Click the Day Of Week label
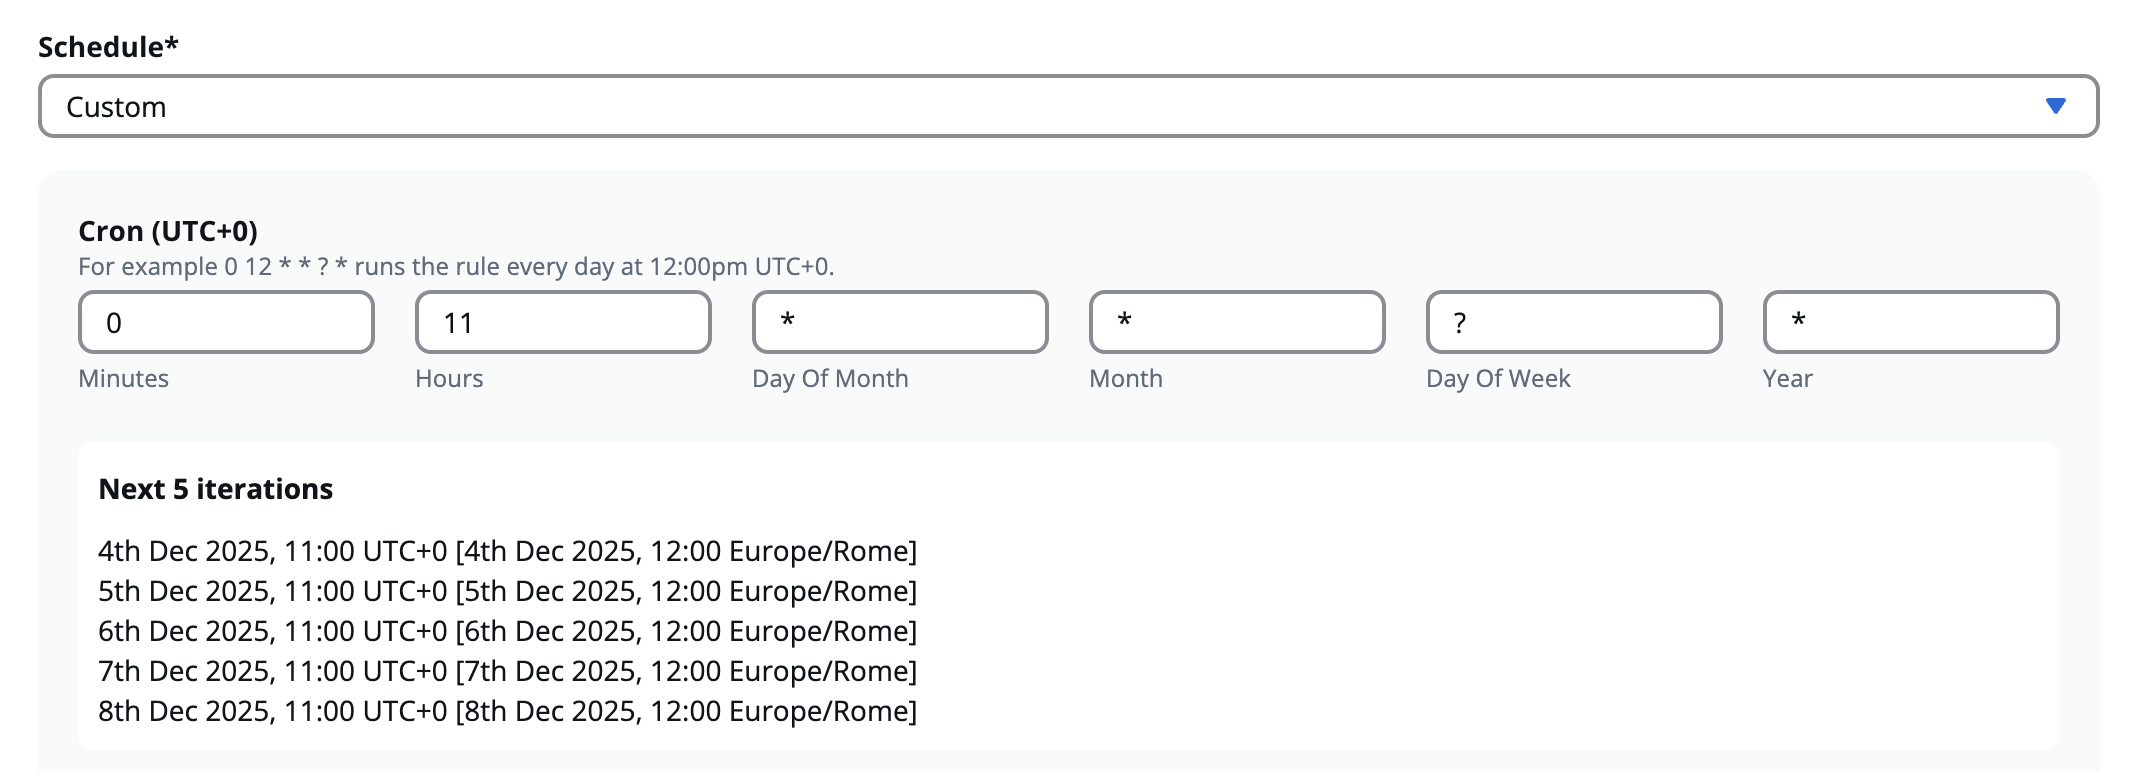The image size is (2138, 772). pyautogui.click(x=1498, y=379)
